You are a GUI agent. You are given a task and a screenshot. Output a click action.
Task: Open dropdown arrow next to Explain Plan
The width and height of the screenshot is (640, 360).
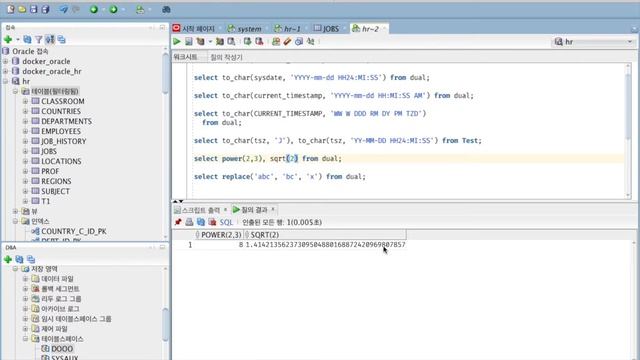[210, 42]
